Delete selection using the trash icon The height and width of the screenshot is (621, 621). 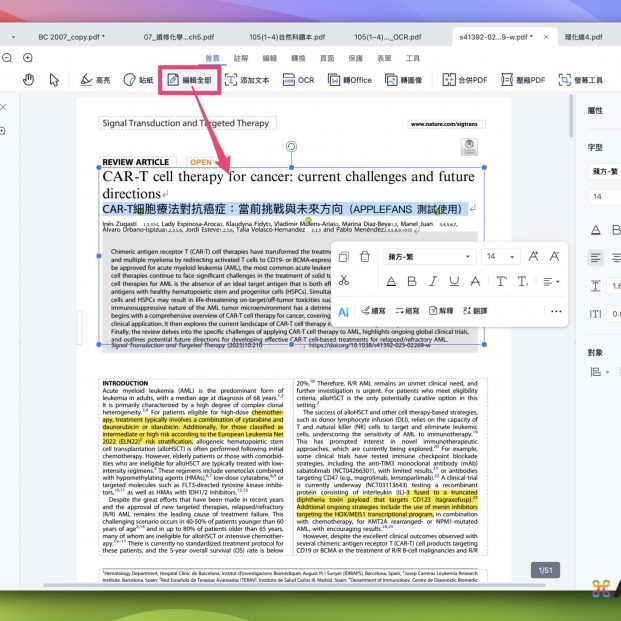pyautogui.click(x=365, y=257)
